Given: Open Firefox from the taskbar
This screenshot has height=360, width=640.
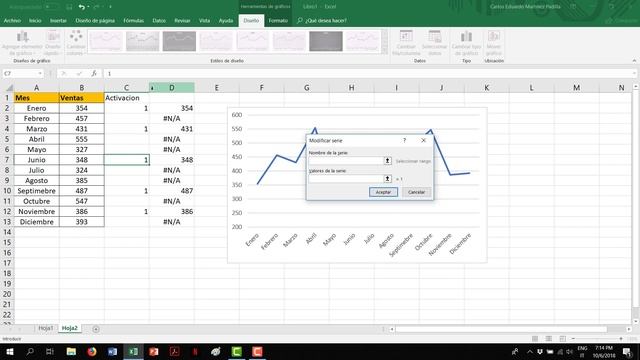Looking at the screenshot, I should [92, 351].
